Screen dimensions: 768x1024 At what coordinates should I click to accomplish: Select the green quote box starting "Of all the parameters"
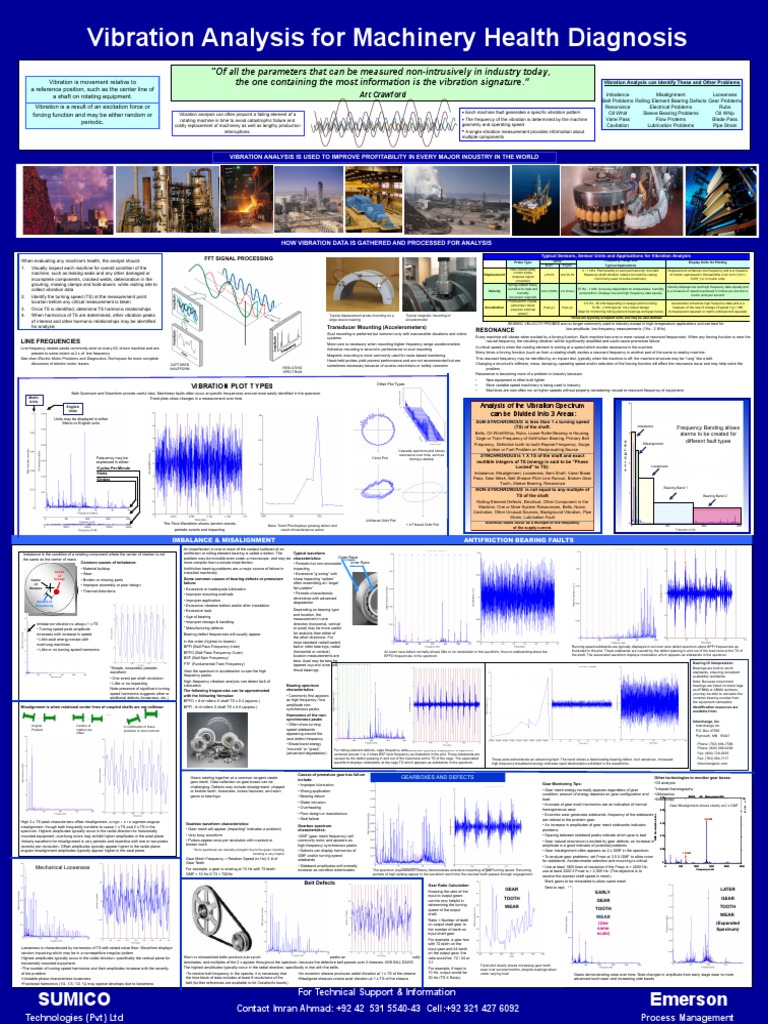click(x=381, y=82)
